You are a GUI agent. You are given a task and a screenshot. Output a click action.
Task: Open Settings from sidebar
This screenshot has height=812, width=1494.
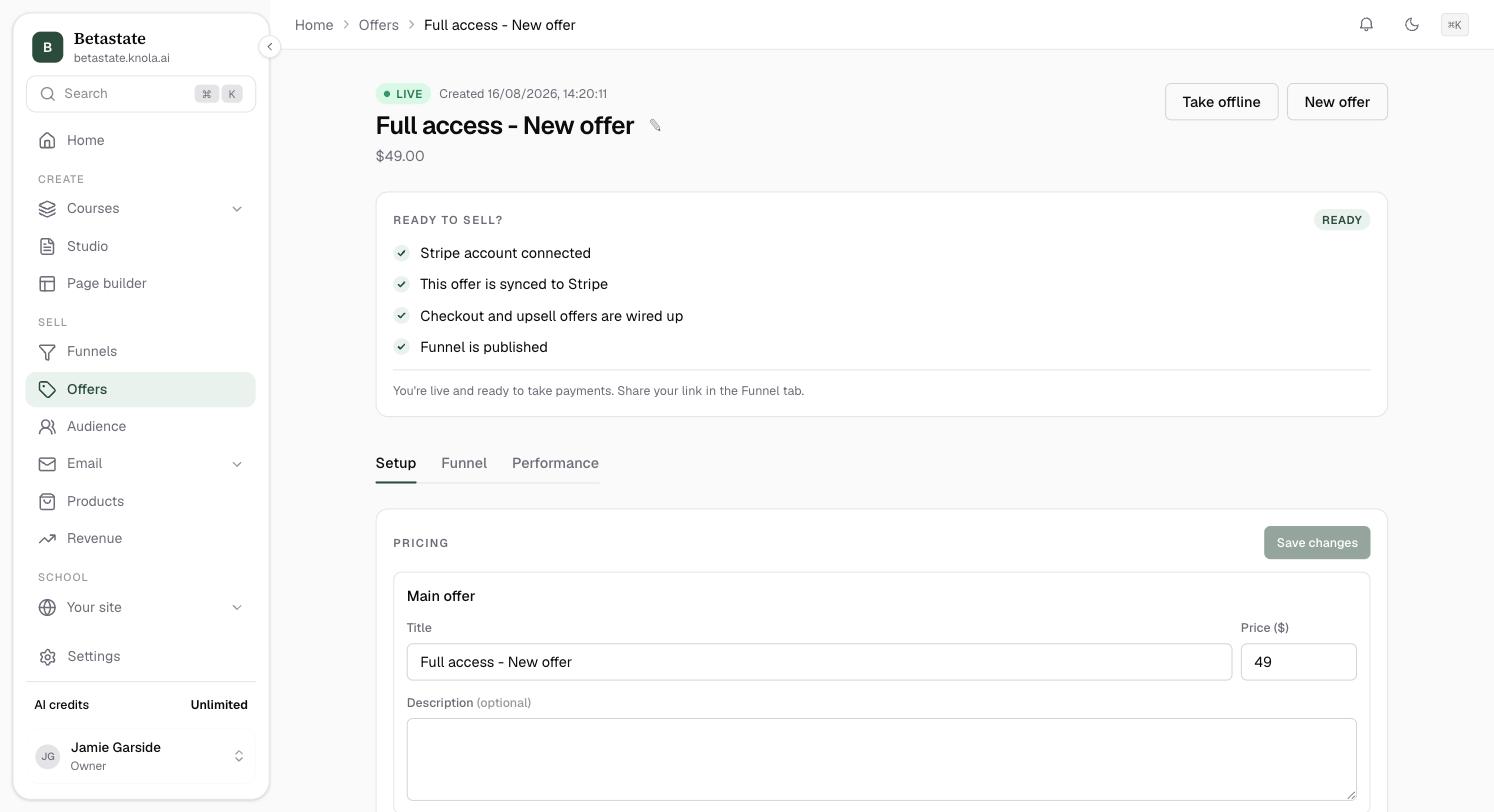point(140,657)
